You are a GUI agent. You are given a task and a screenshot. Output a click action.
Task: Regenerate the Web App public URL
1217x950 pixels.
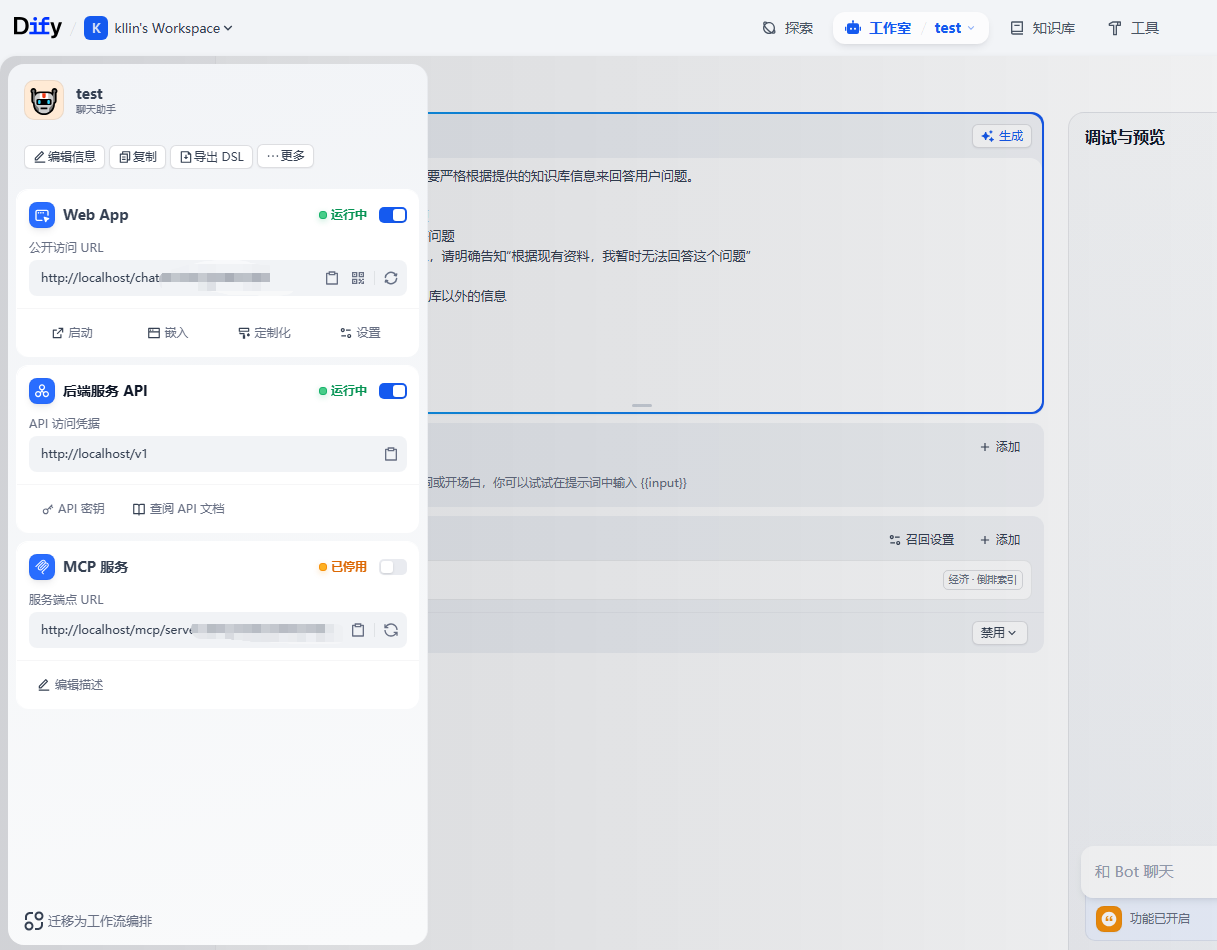(391, 278)
